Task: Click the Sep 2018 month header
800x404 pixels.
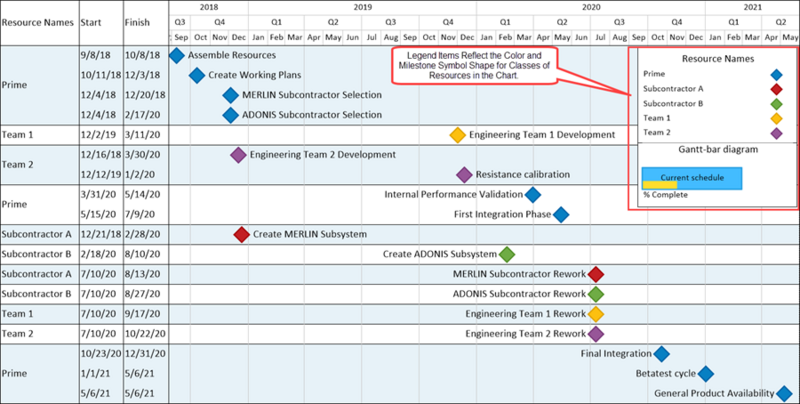Action: coord(181,37)
